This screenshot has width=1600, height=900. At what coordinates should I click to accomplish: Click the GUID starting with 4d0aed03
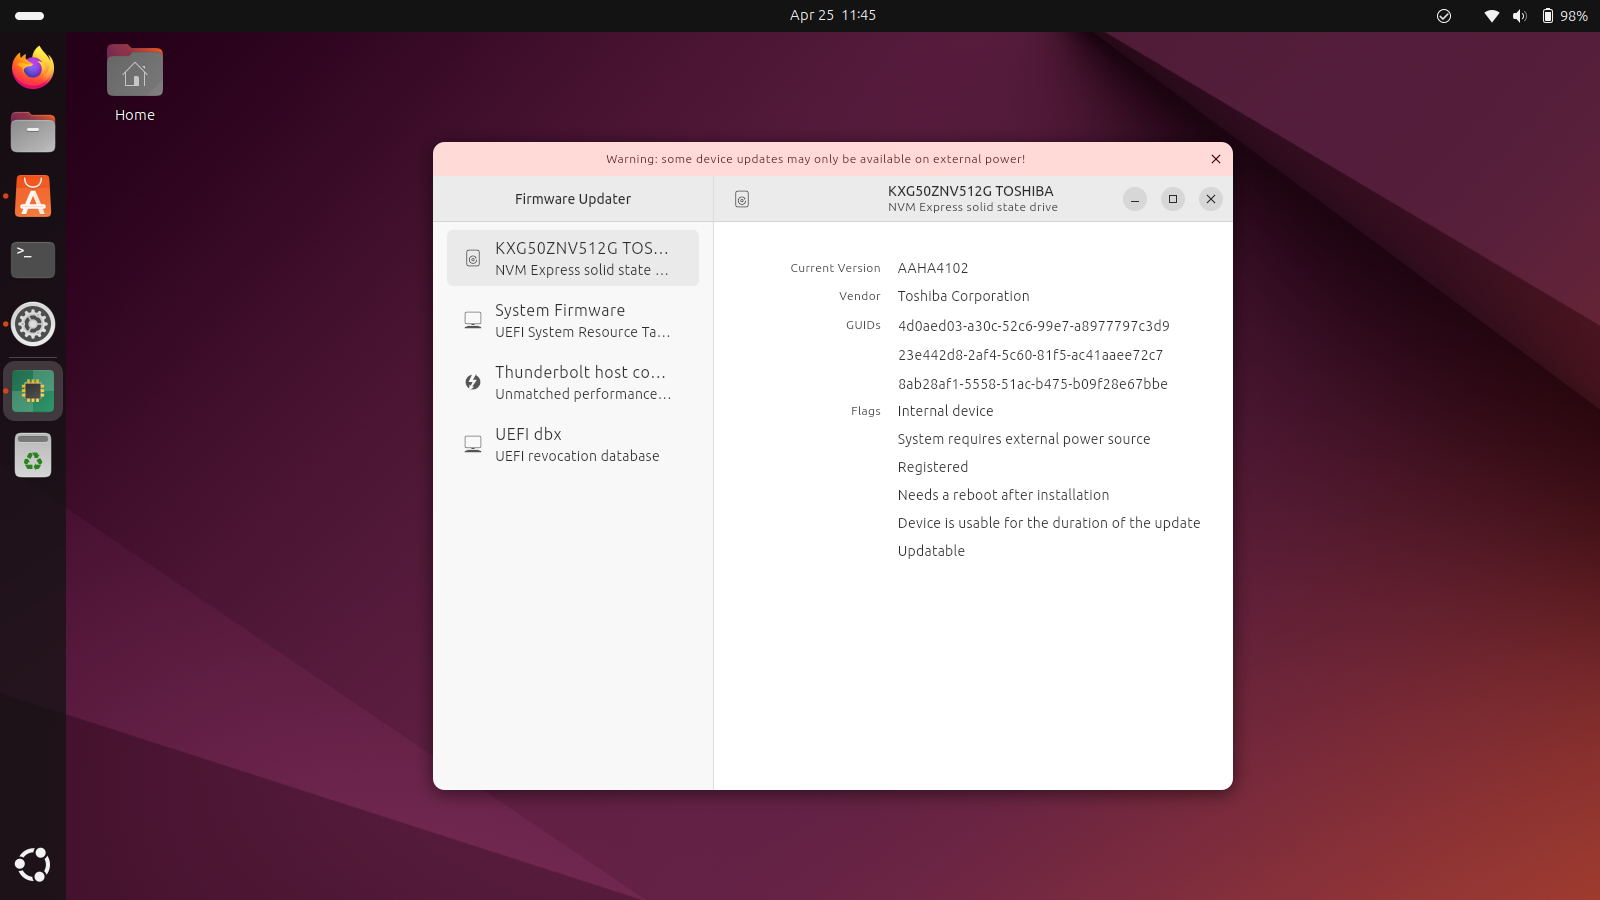(x=1034, y=326)
